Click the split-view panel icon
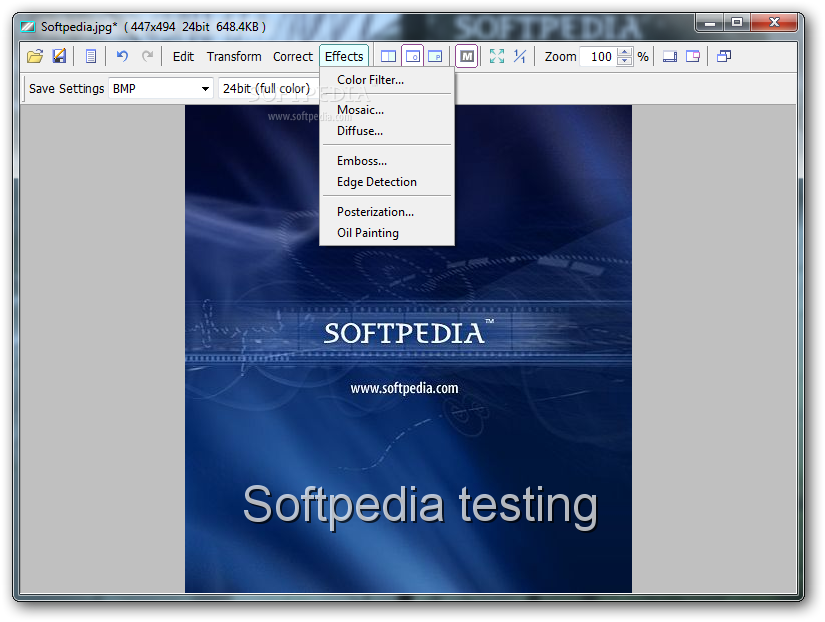The height and width of the screenshot is (622, 825). (388, 56)
